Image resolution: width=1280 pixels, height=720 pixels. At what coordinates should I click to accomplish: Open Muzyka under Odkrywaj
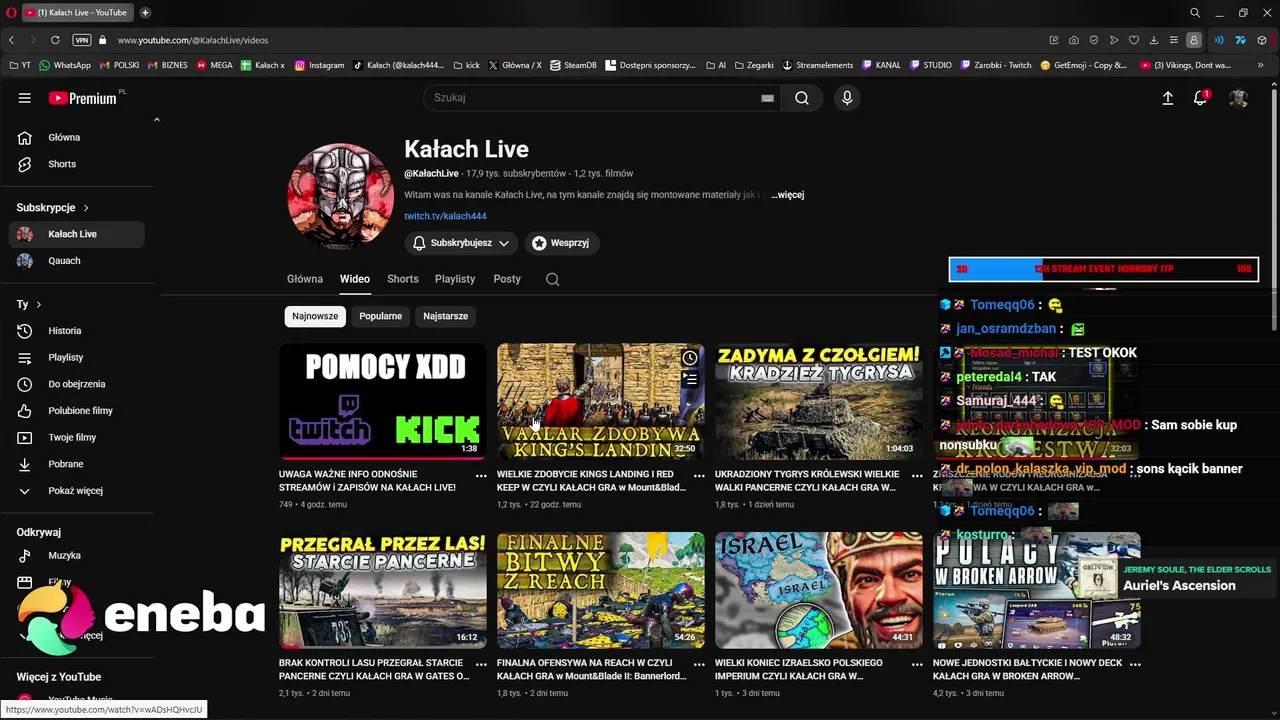(76, 556)
